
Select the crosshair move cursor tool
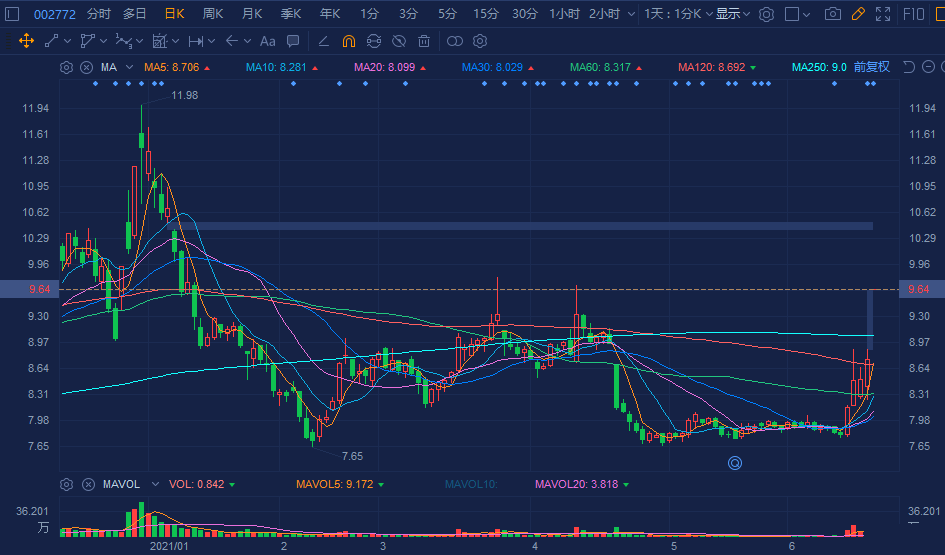(25, 41)
